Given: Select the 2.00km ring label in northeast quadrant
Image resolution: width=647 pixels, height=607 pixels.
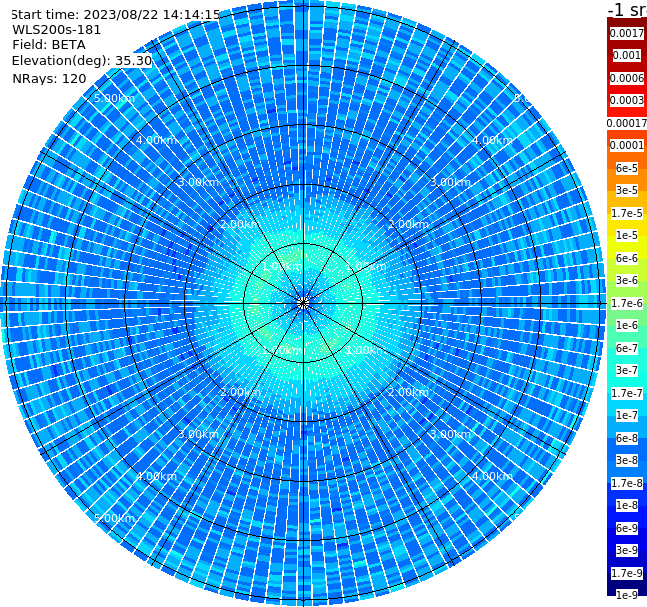Looking at the screenshot, I should click(x=408, y=224).
